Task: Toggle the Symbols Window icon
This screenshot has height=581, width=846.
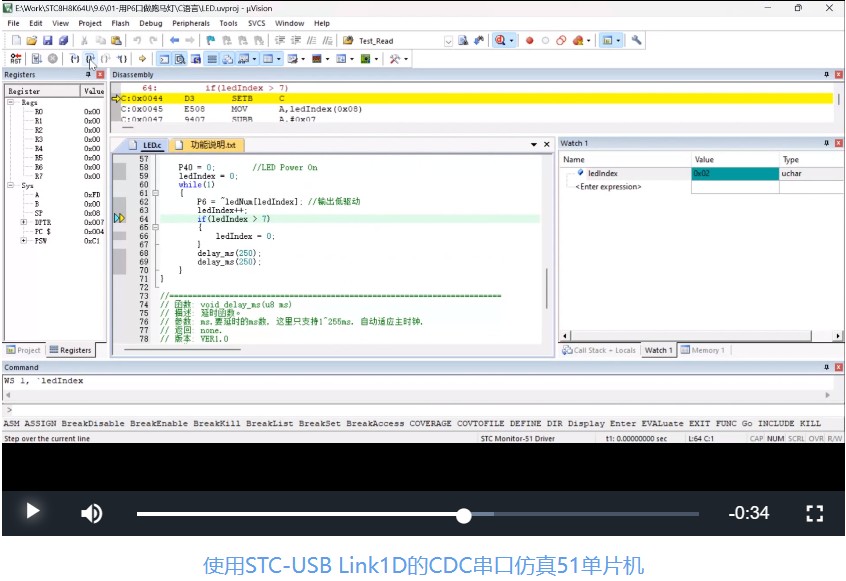Action: click(x=196, y=59)
